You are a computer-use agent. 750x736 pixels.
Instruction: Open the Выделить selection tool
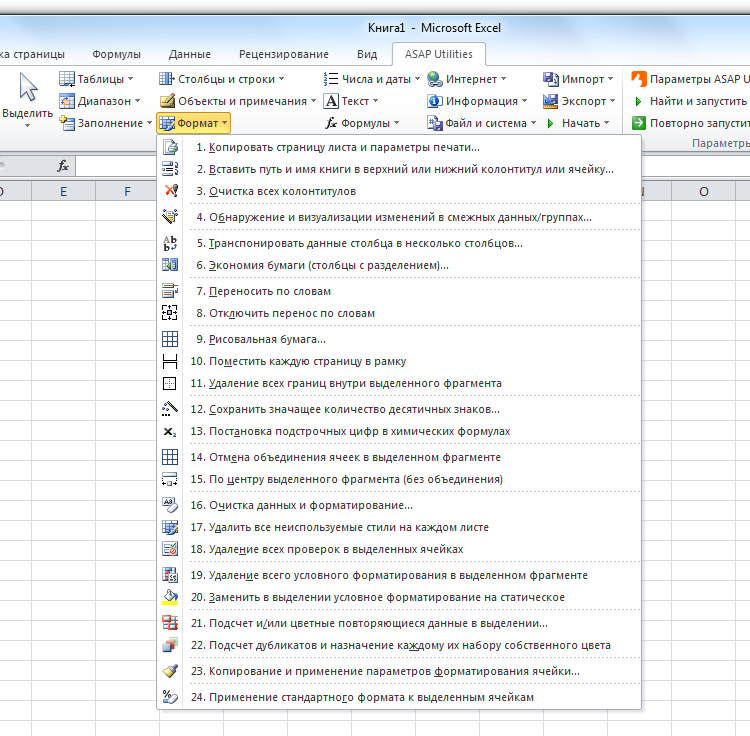pos(27,99)
